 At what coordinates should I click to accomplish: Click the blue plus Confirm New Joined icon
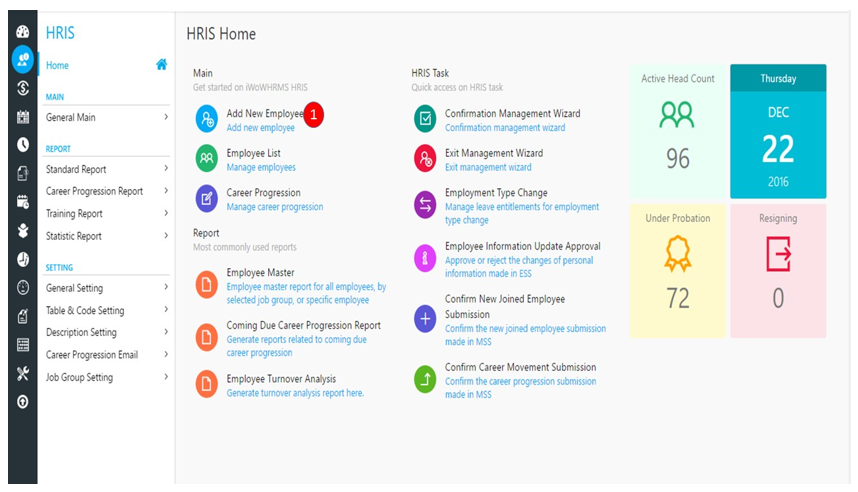[x=425, y=319]
